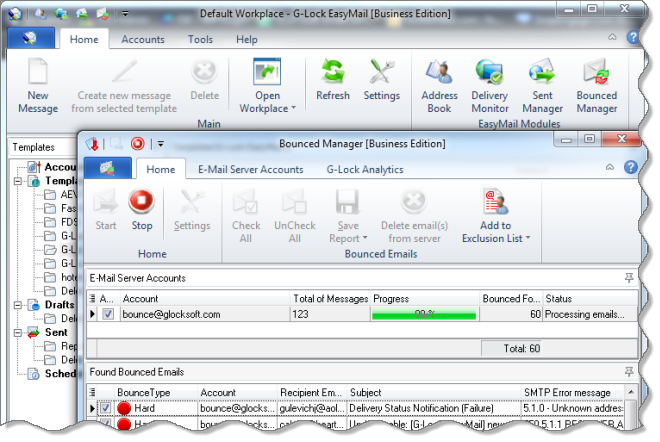660x442 pixels.
Task: Open Workplace in EasyMail ribbon
Action: [267, 86]
